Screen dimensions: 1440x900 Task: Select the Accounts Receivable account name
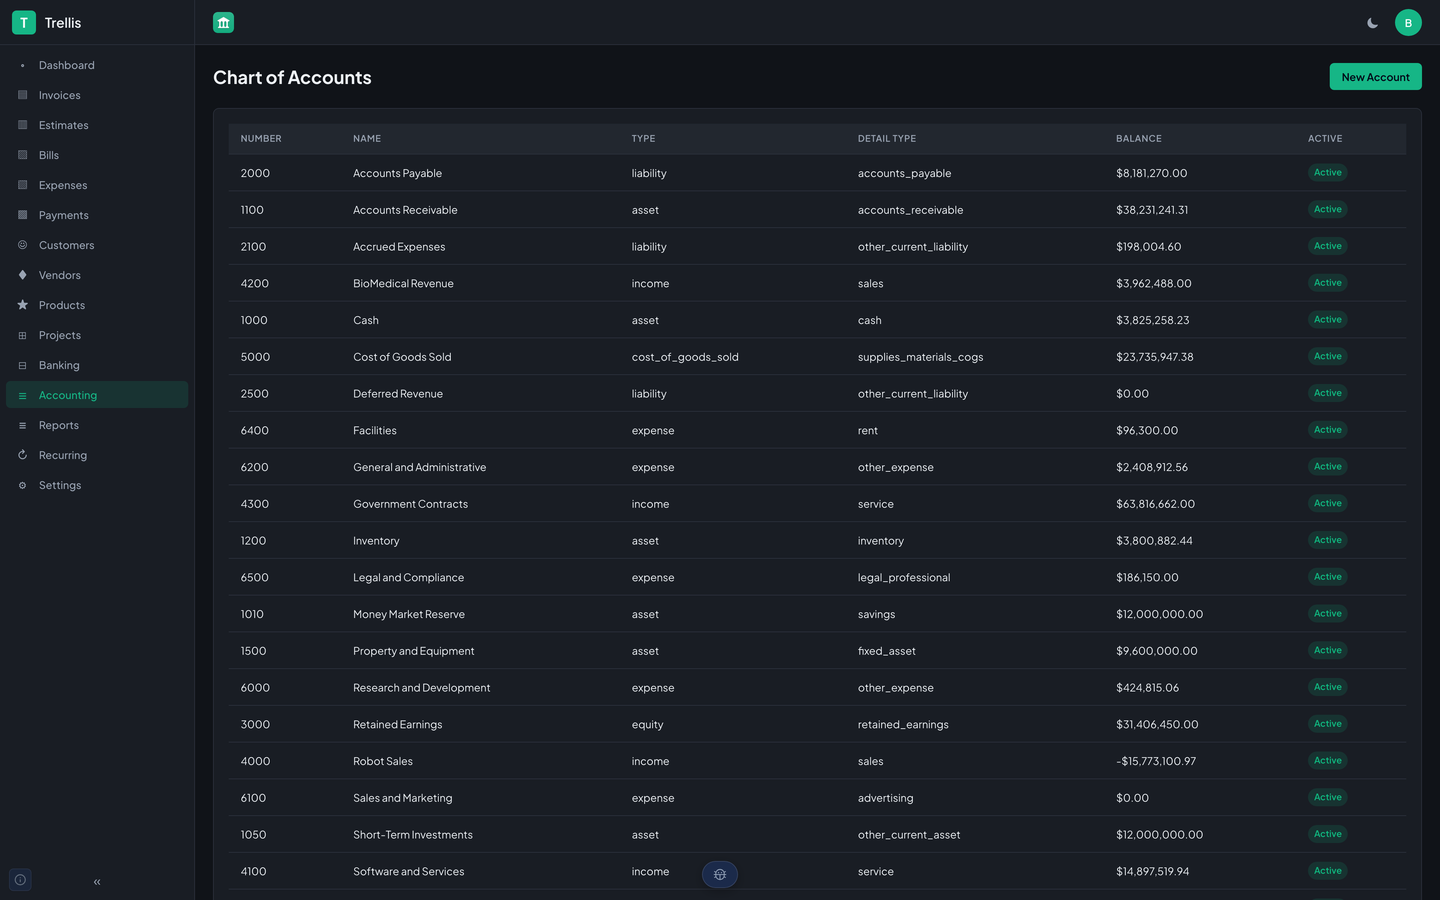point(405,210)
